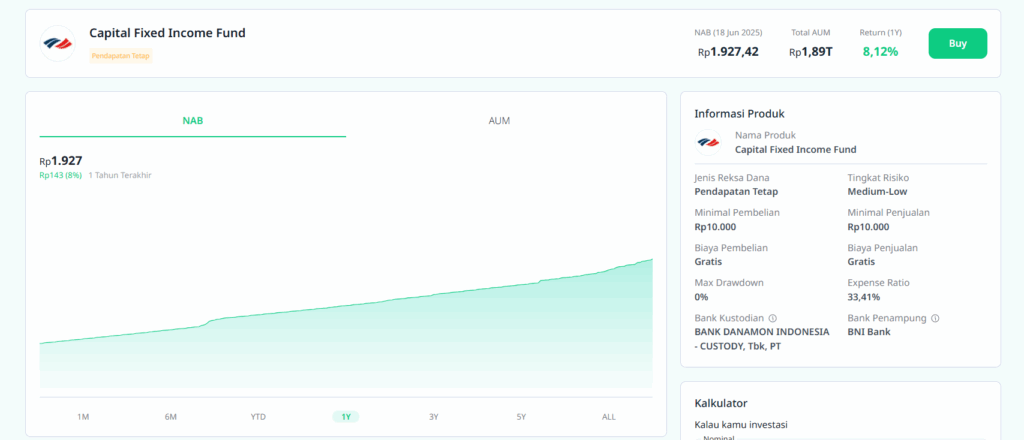Click the fund logo in the header
Screen dimensions: 1024x440
click(57, 43)
